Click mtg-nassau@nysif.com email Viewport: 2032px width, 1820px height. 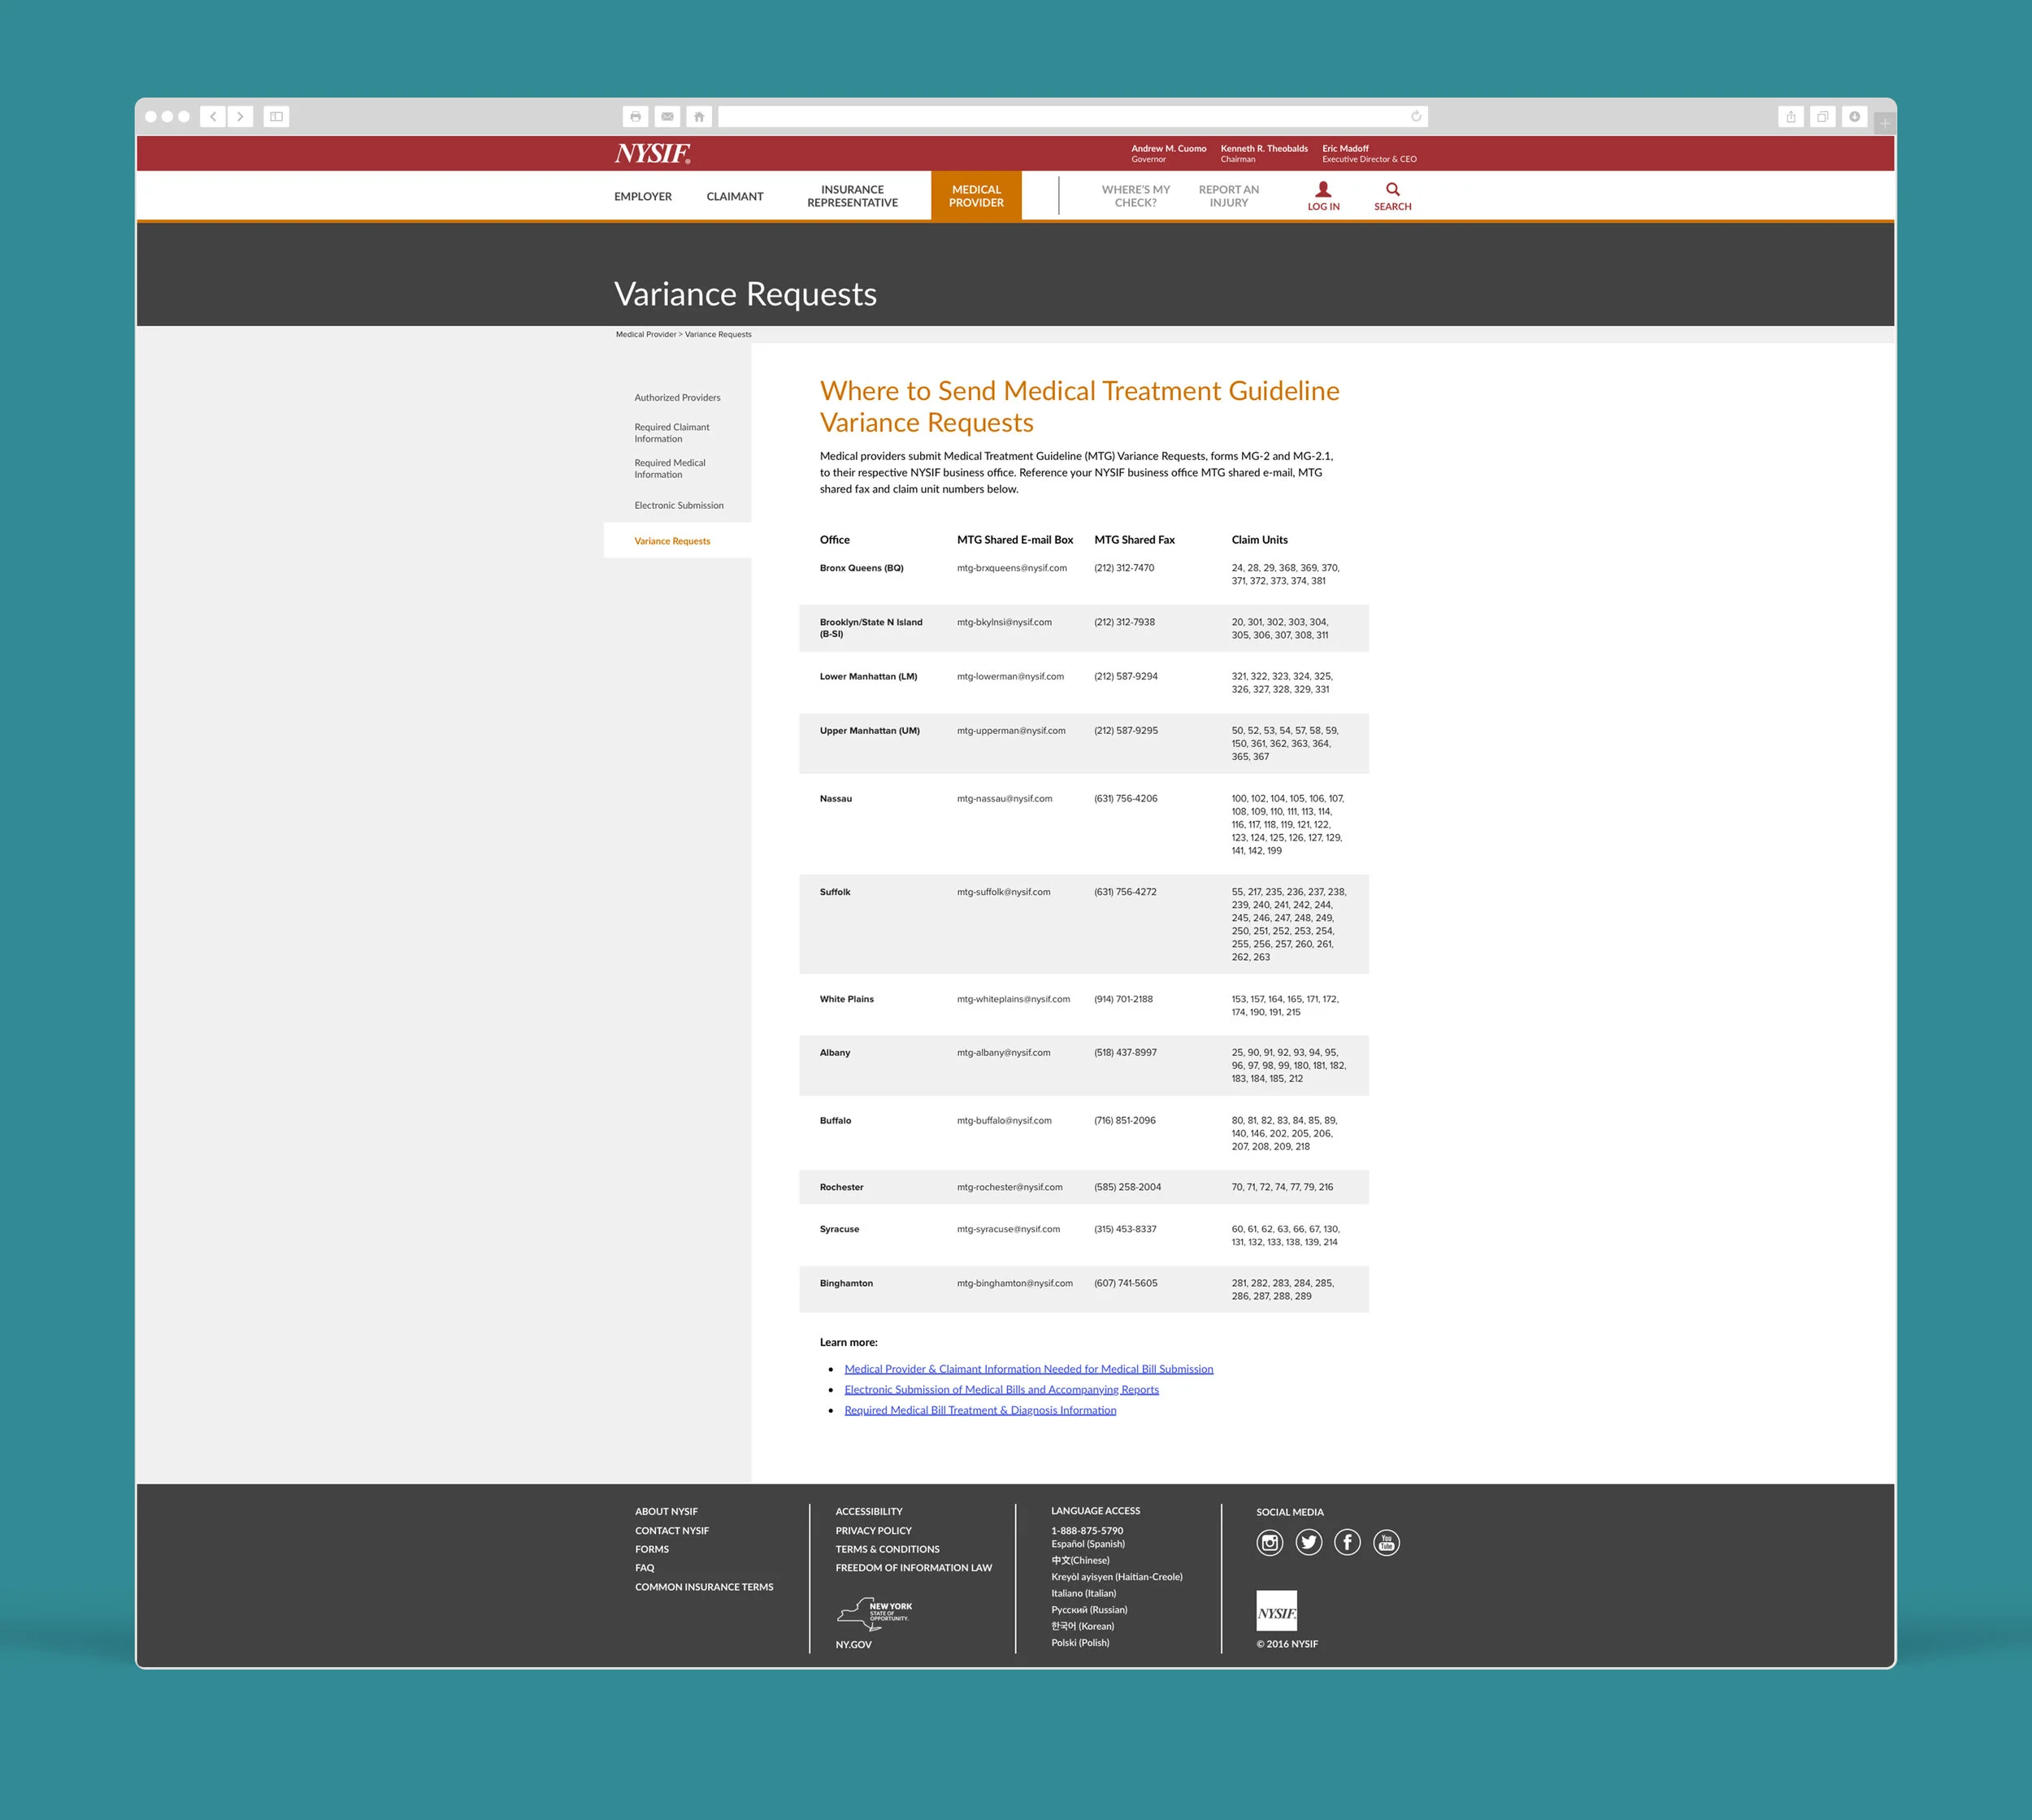click(1005, 799)
